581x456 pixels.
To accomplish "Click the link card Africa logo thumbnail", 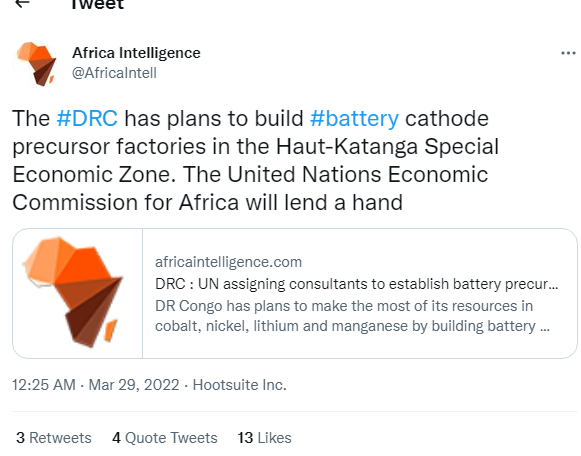I will coord(78,293).
